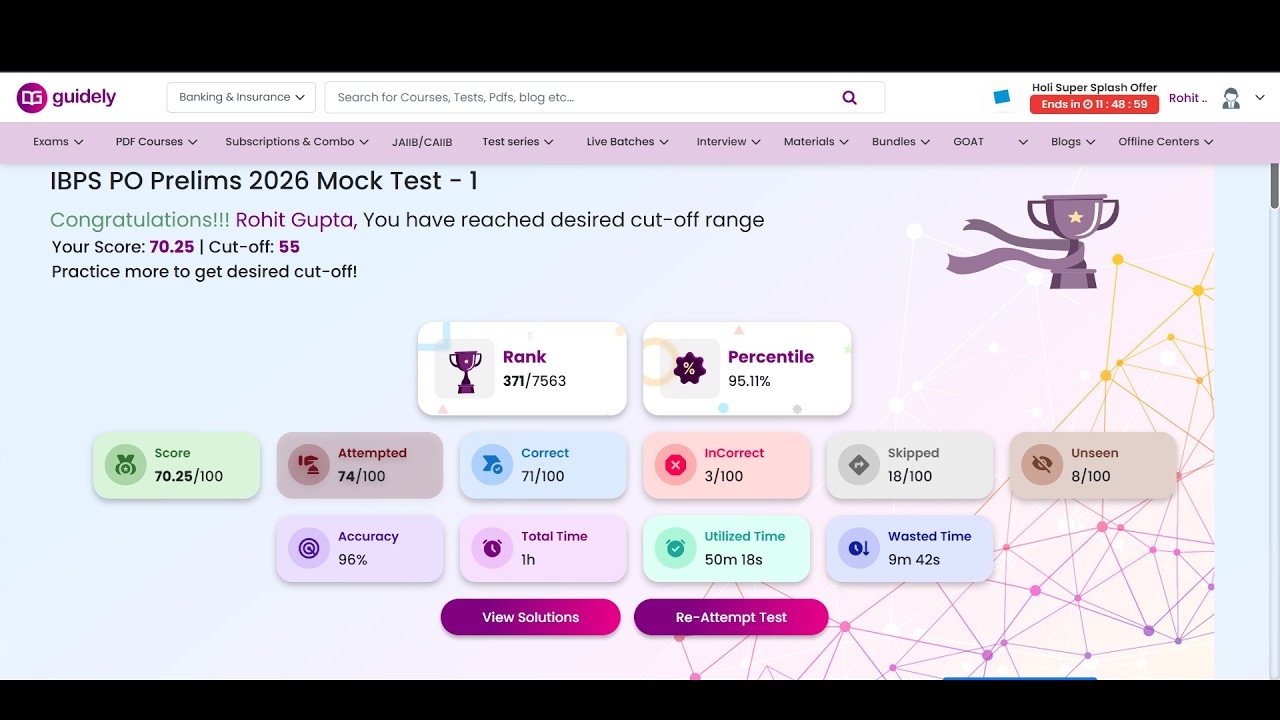Expand the Test series menu

tap(518, 142)
